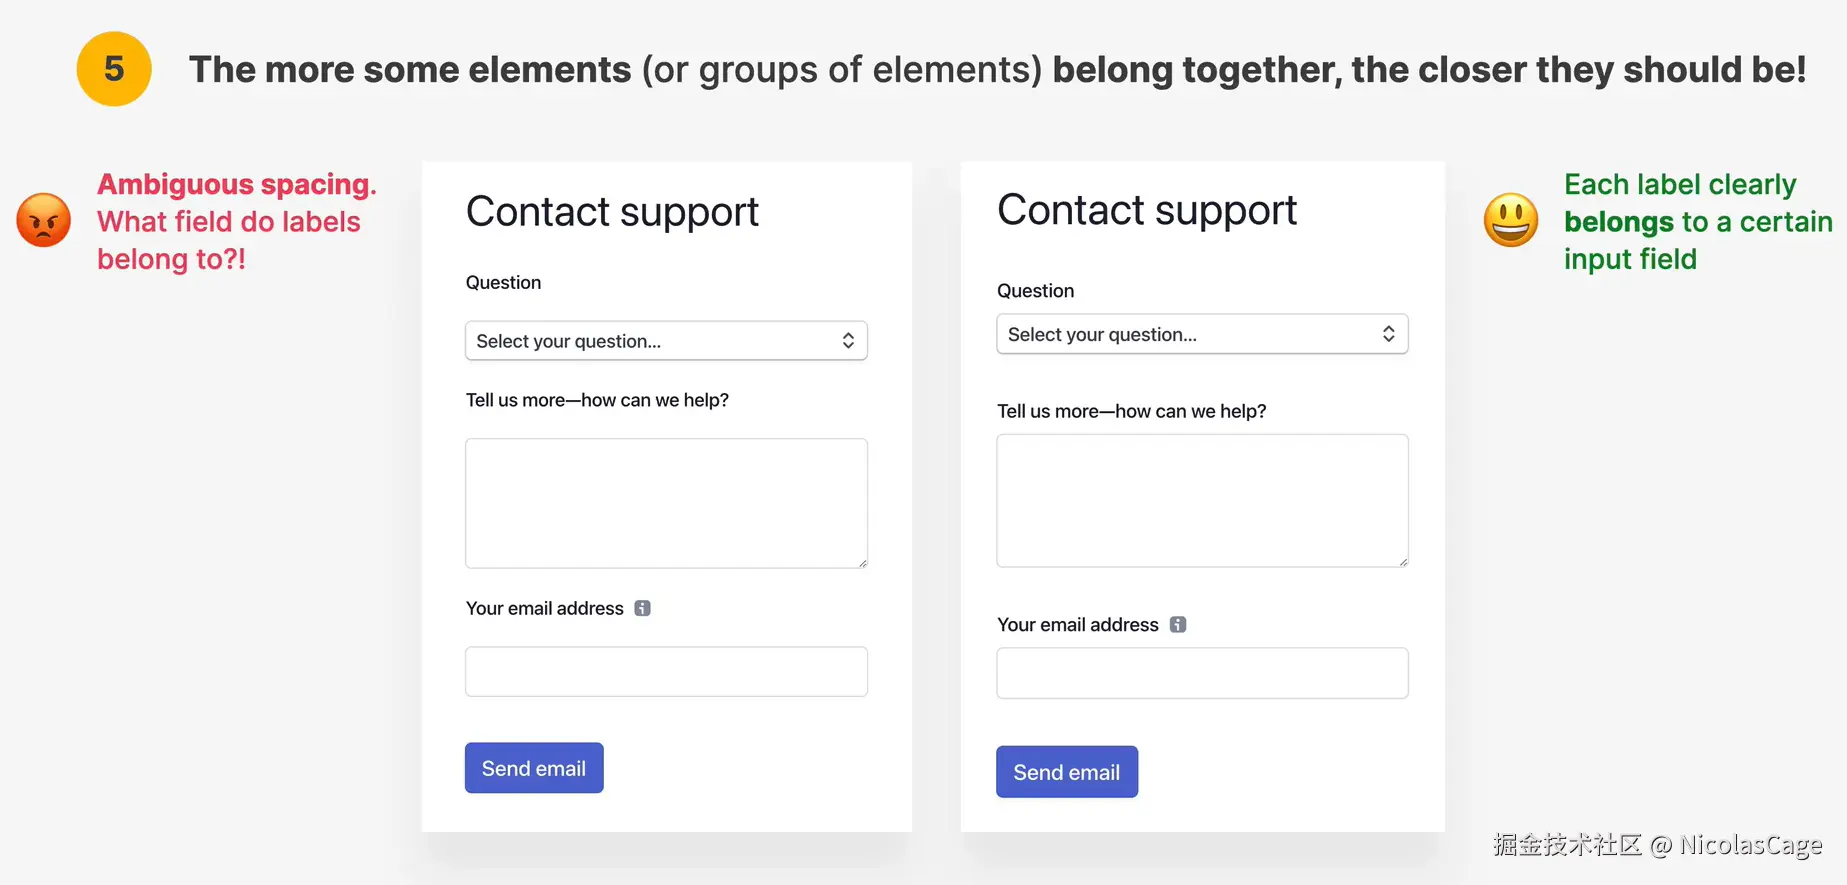Click the red "Ambiguous spacing." text

[x=236, y=185]
